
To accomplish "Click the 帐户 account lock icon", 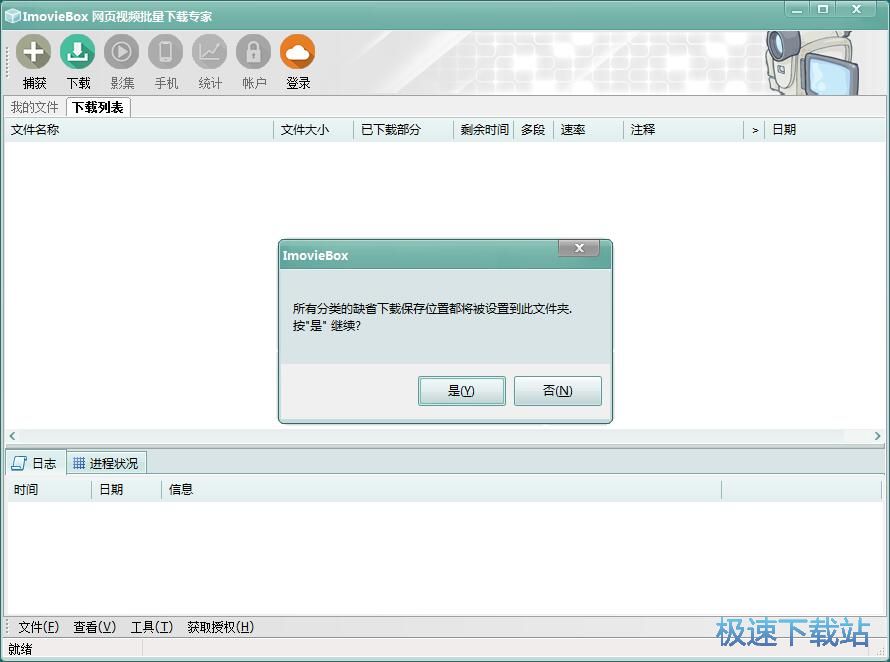I will pos(254,52).
